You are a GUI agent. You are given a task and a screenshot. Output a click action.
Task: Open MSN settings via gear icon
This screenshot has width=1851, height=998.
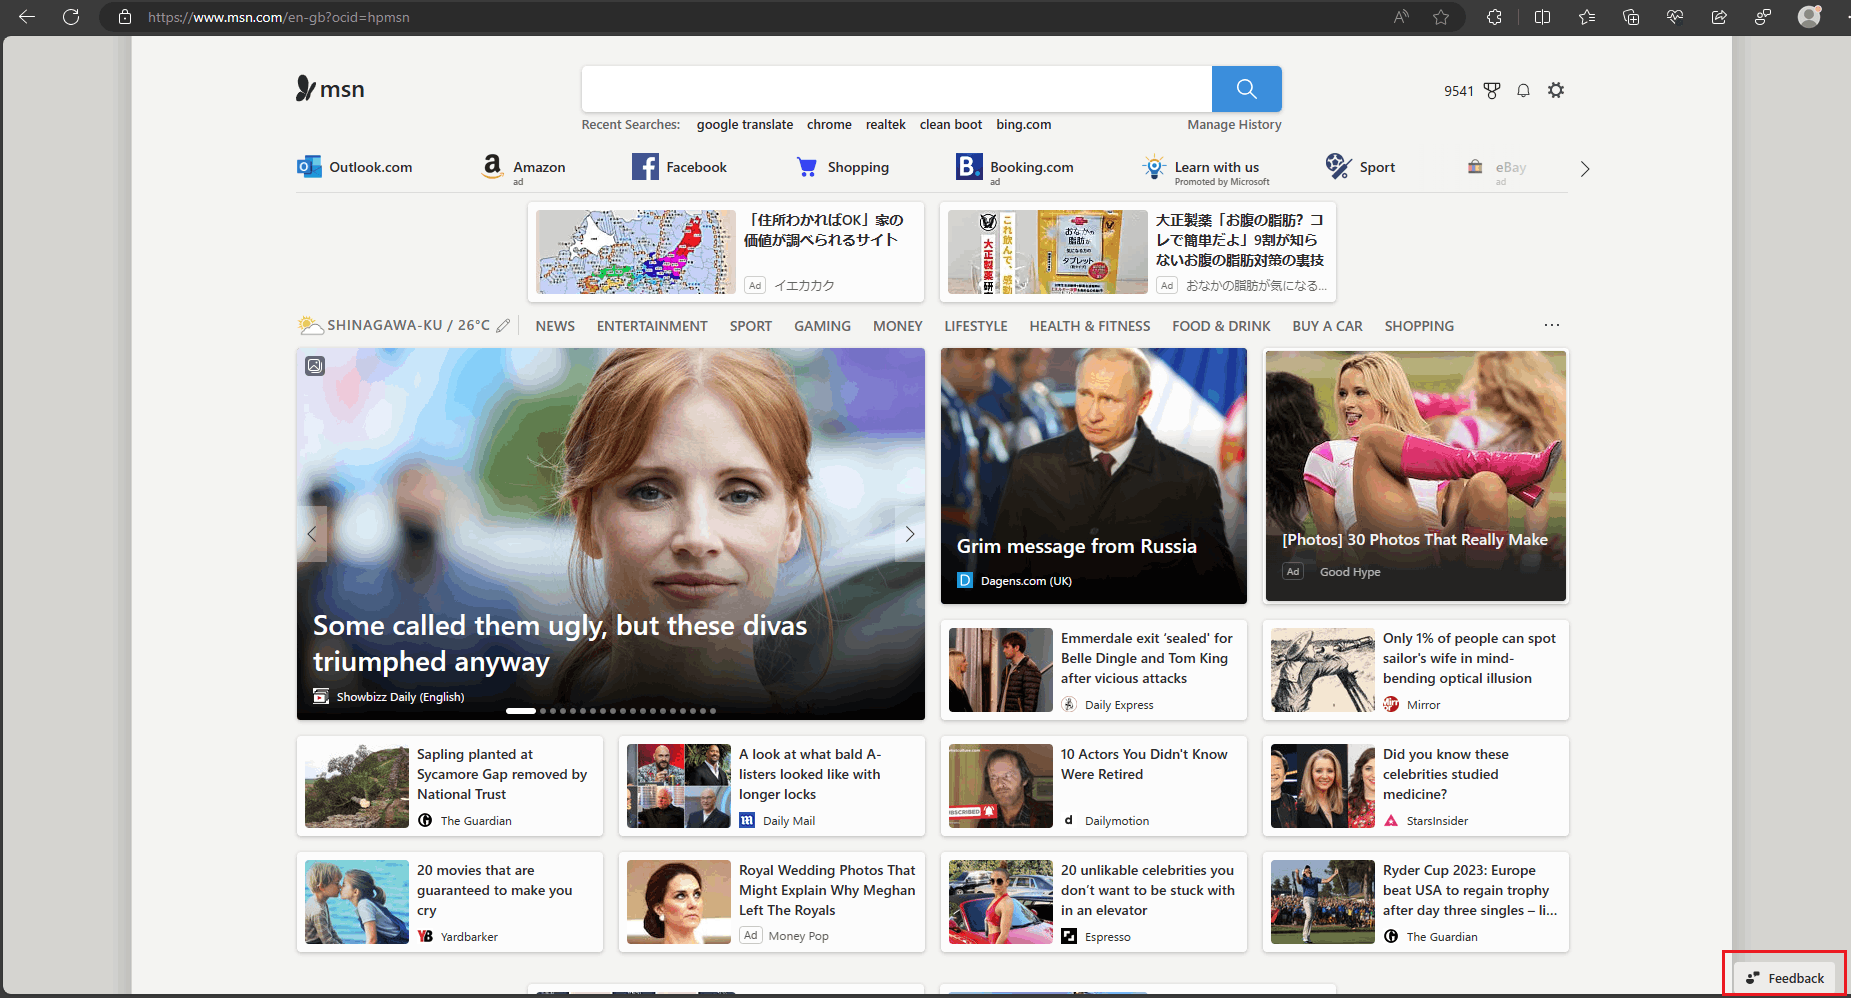click(x=1556, y=90)
